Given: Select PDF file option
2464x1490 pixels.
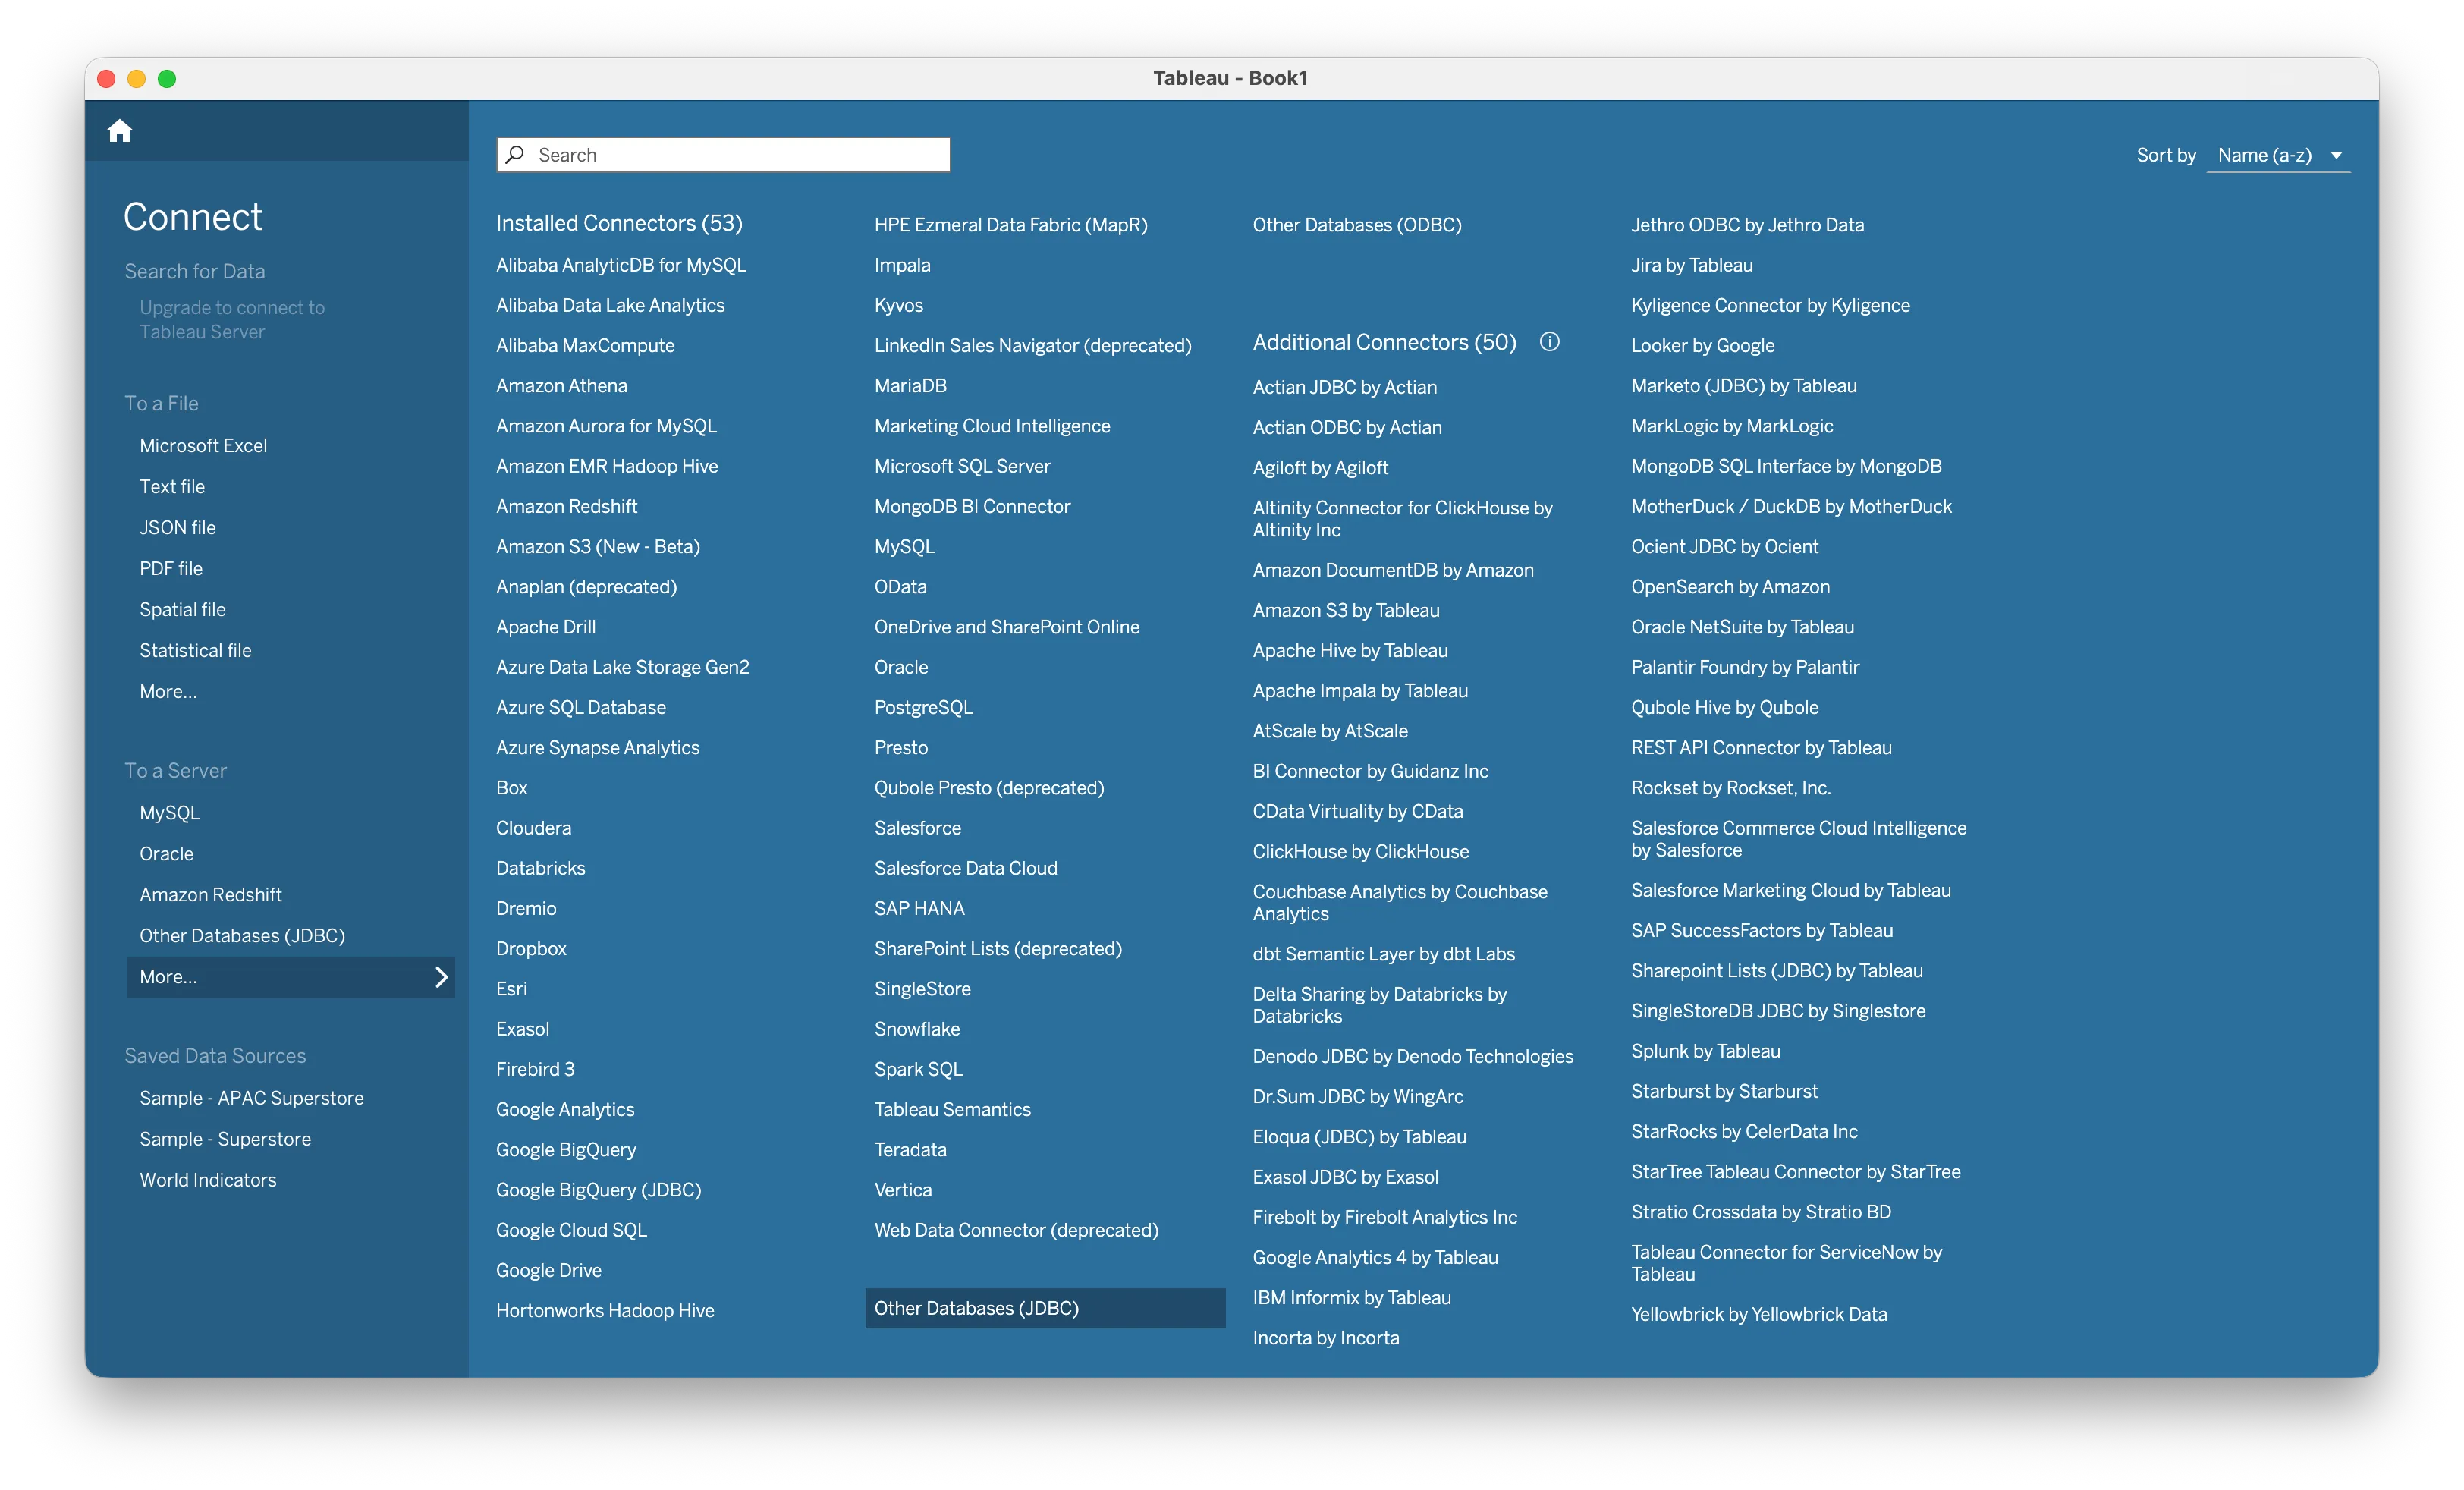Looking at the screenshot, I should tap(171, 568).
